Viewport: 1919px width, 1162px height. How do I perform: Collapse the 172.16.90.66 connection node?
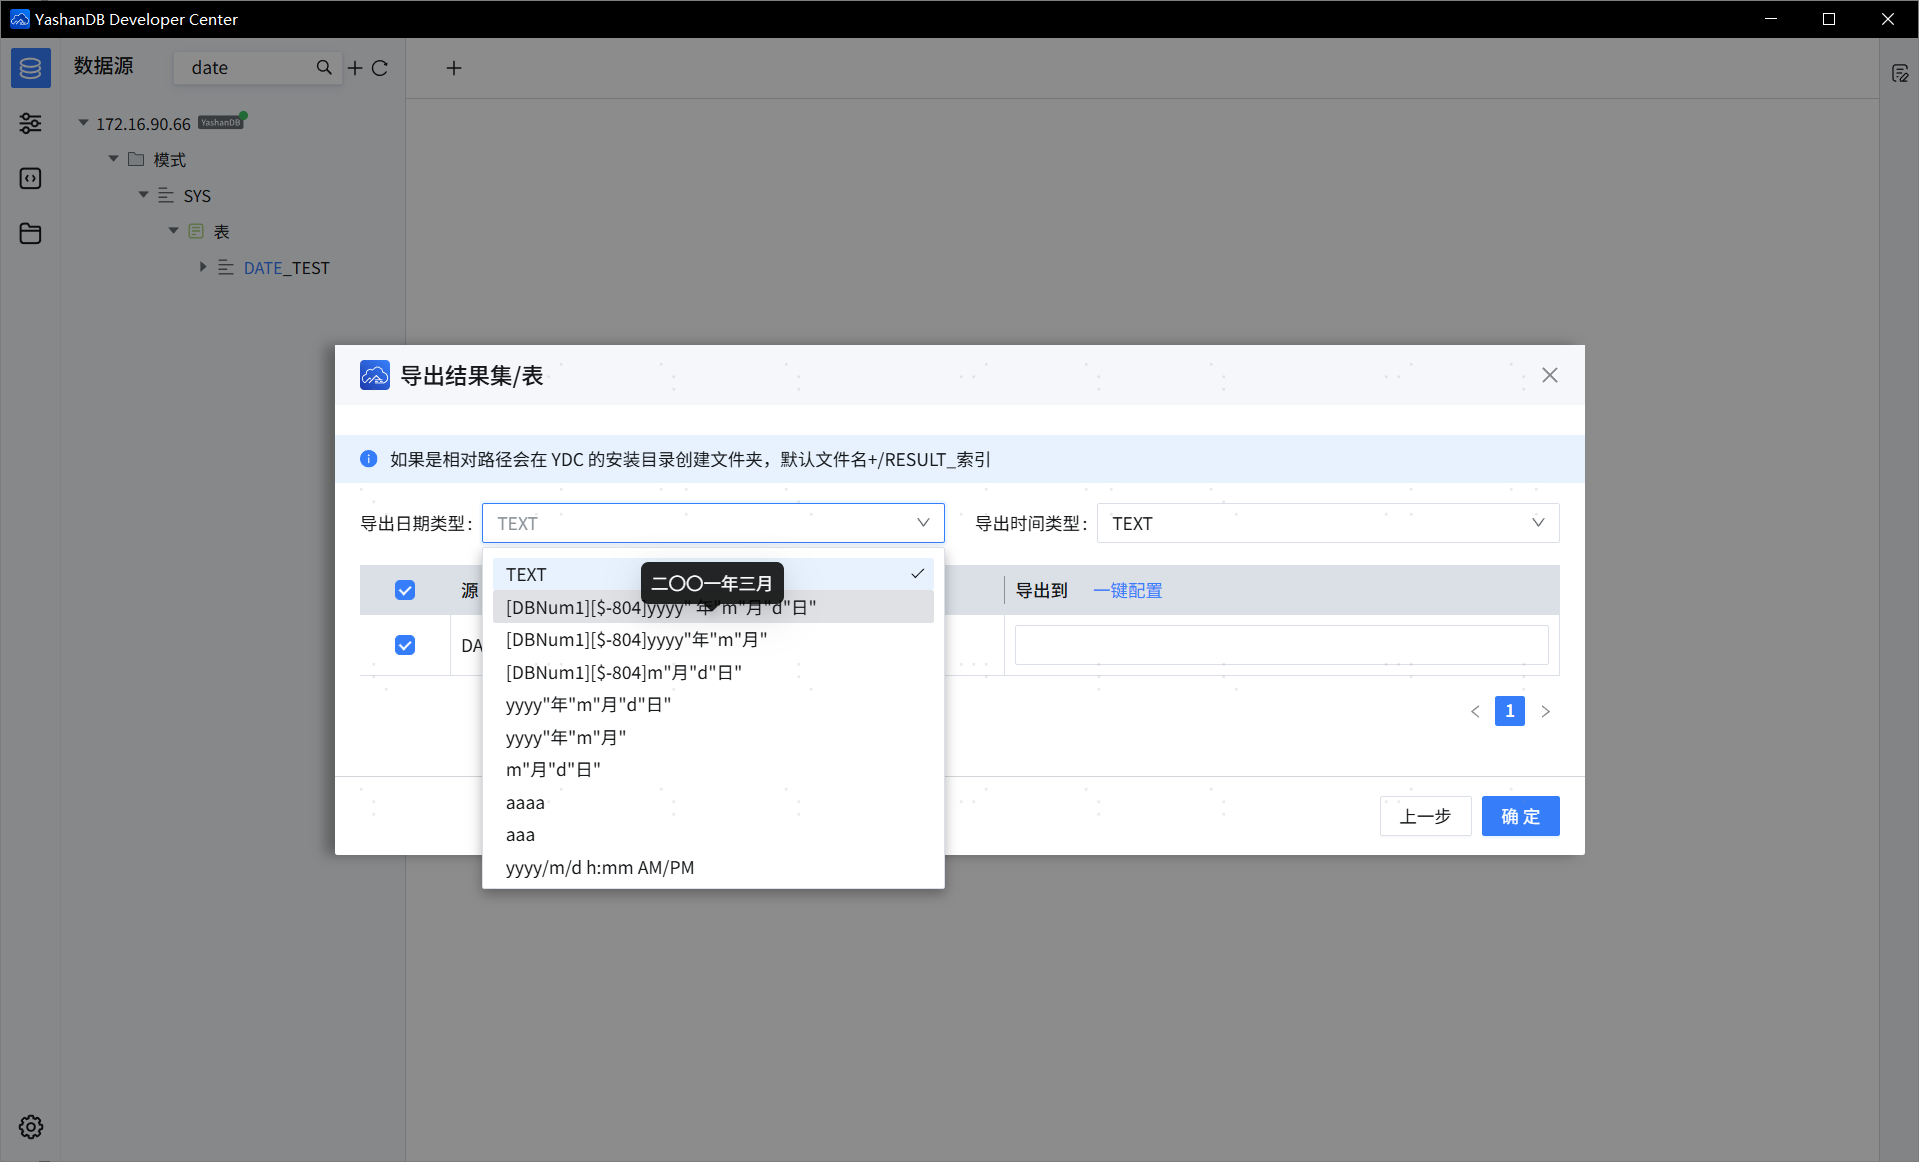click(83, 123)
